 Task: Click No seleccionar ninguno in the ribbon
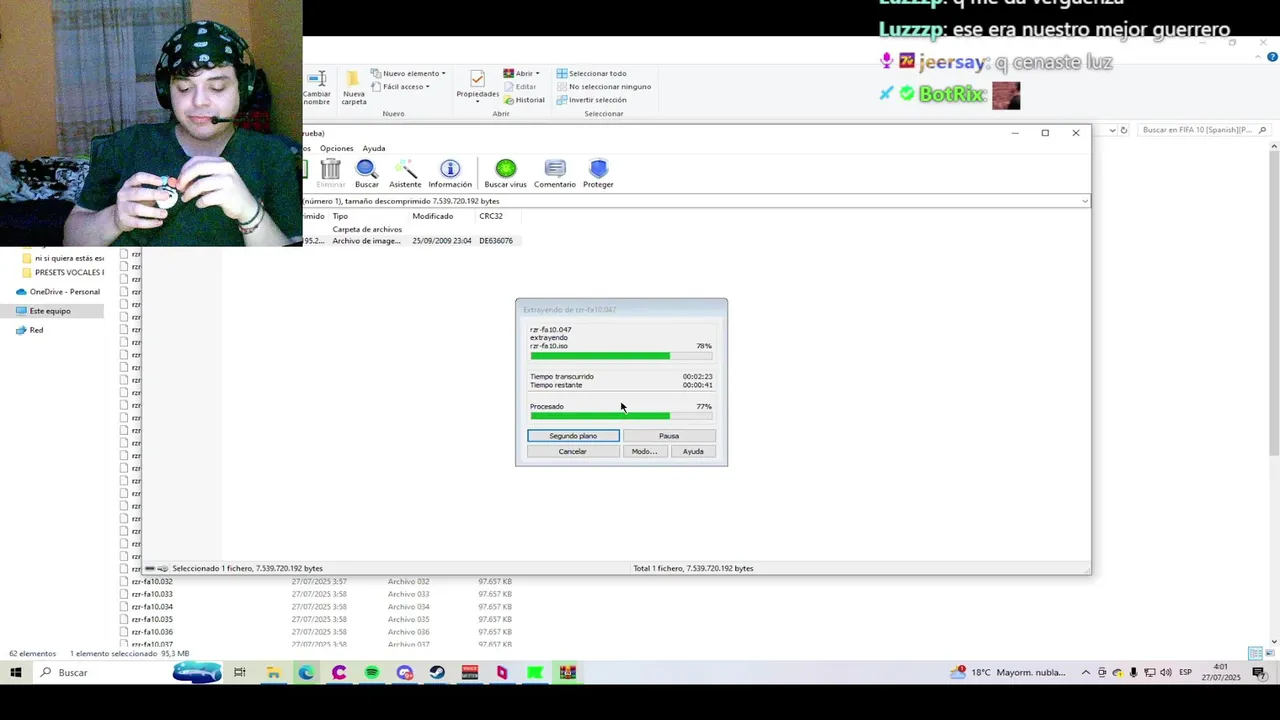(603, 86)
